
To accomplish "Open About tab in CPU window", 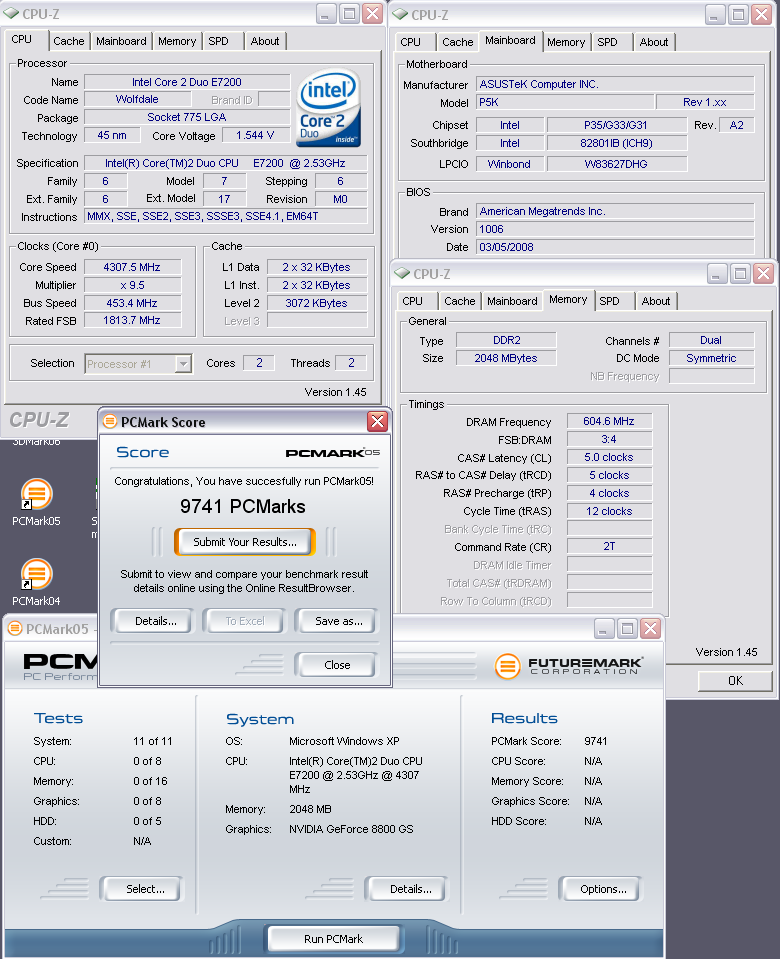I will (x=265, y=41).
